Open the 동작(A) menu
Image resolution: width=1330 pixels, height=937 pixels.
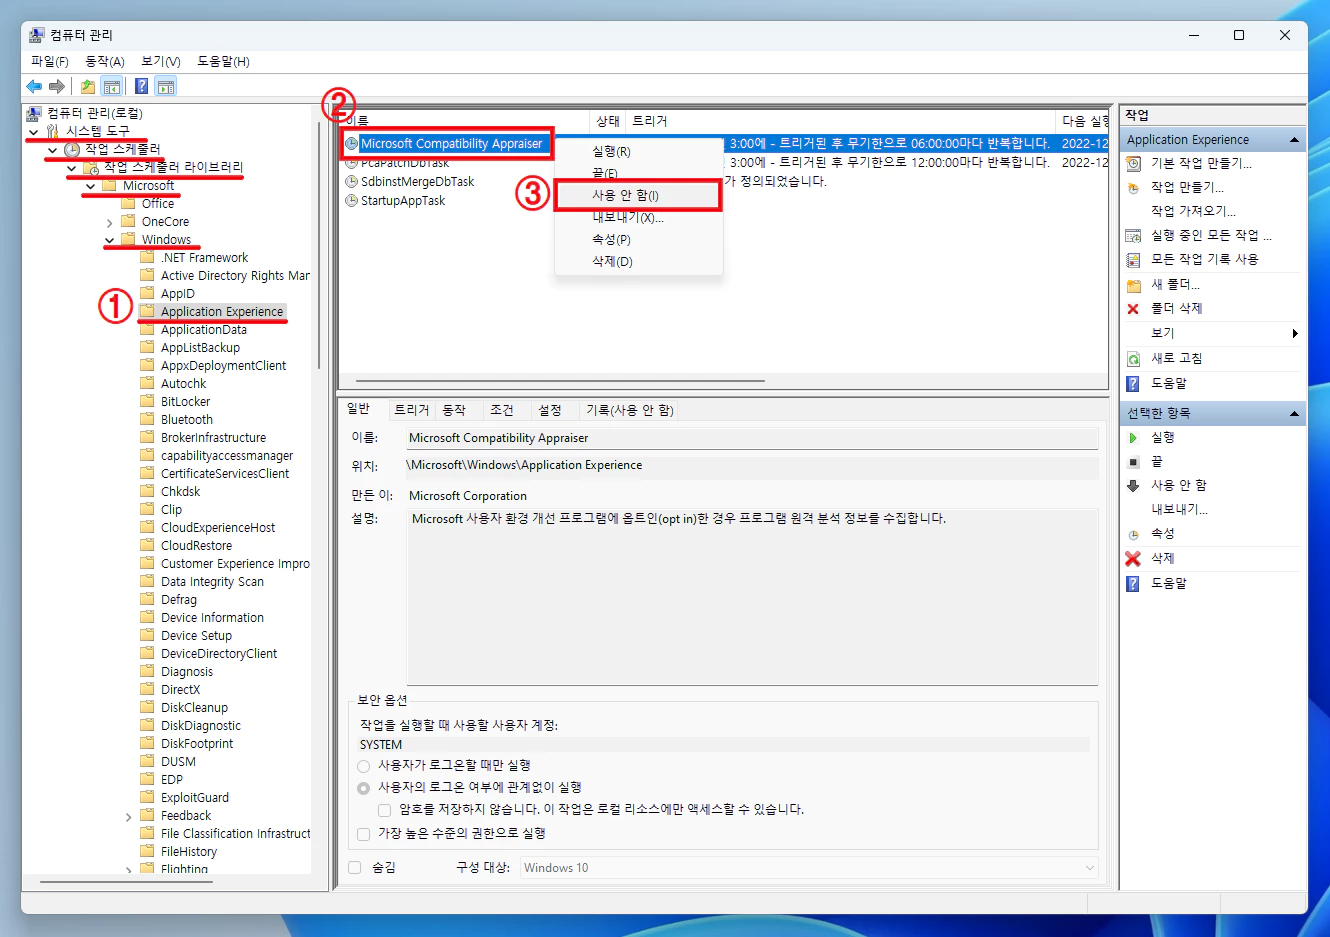[x=105, y=61]
